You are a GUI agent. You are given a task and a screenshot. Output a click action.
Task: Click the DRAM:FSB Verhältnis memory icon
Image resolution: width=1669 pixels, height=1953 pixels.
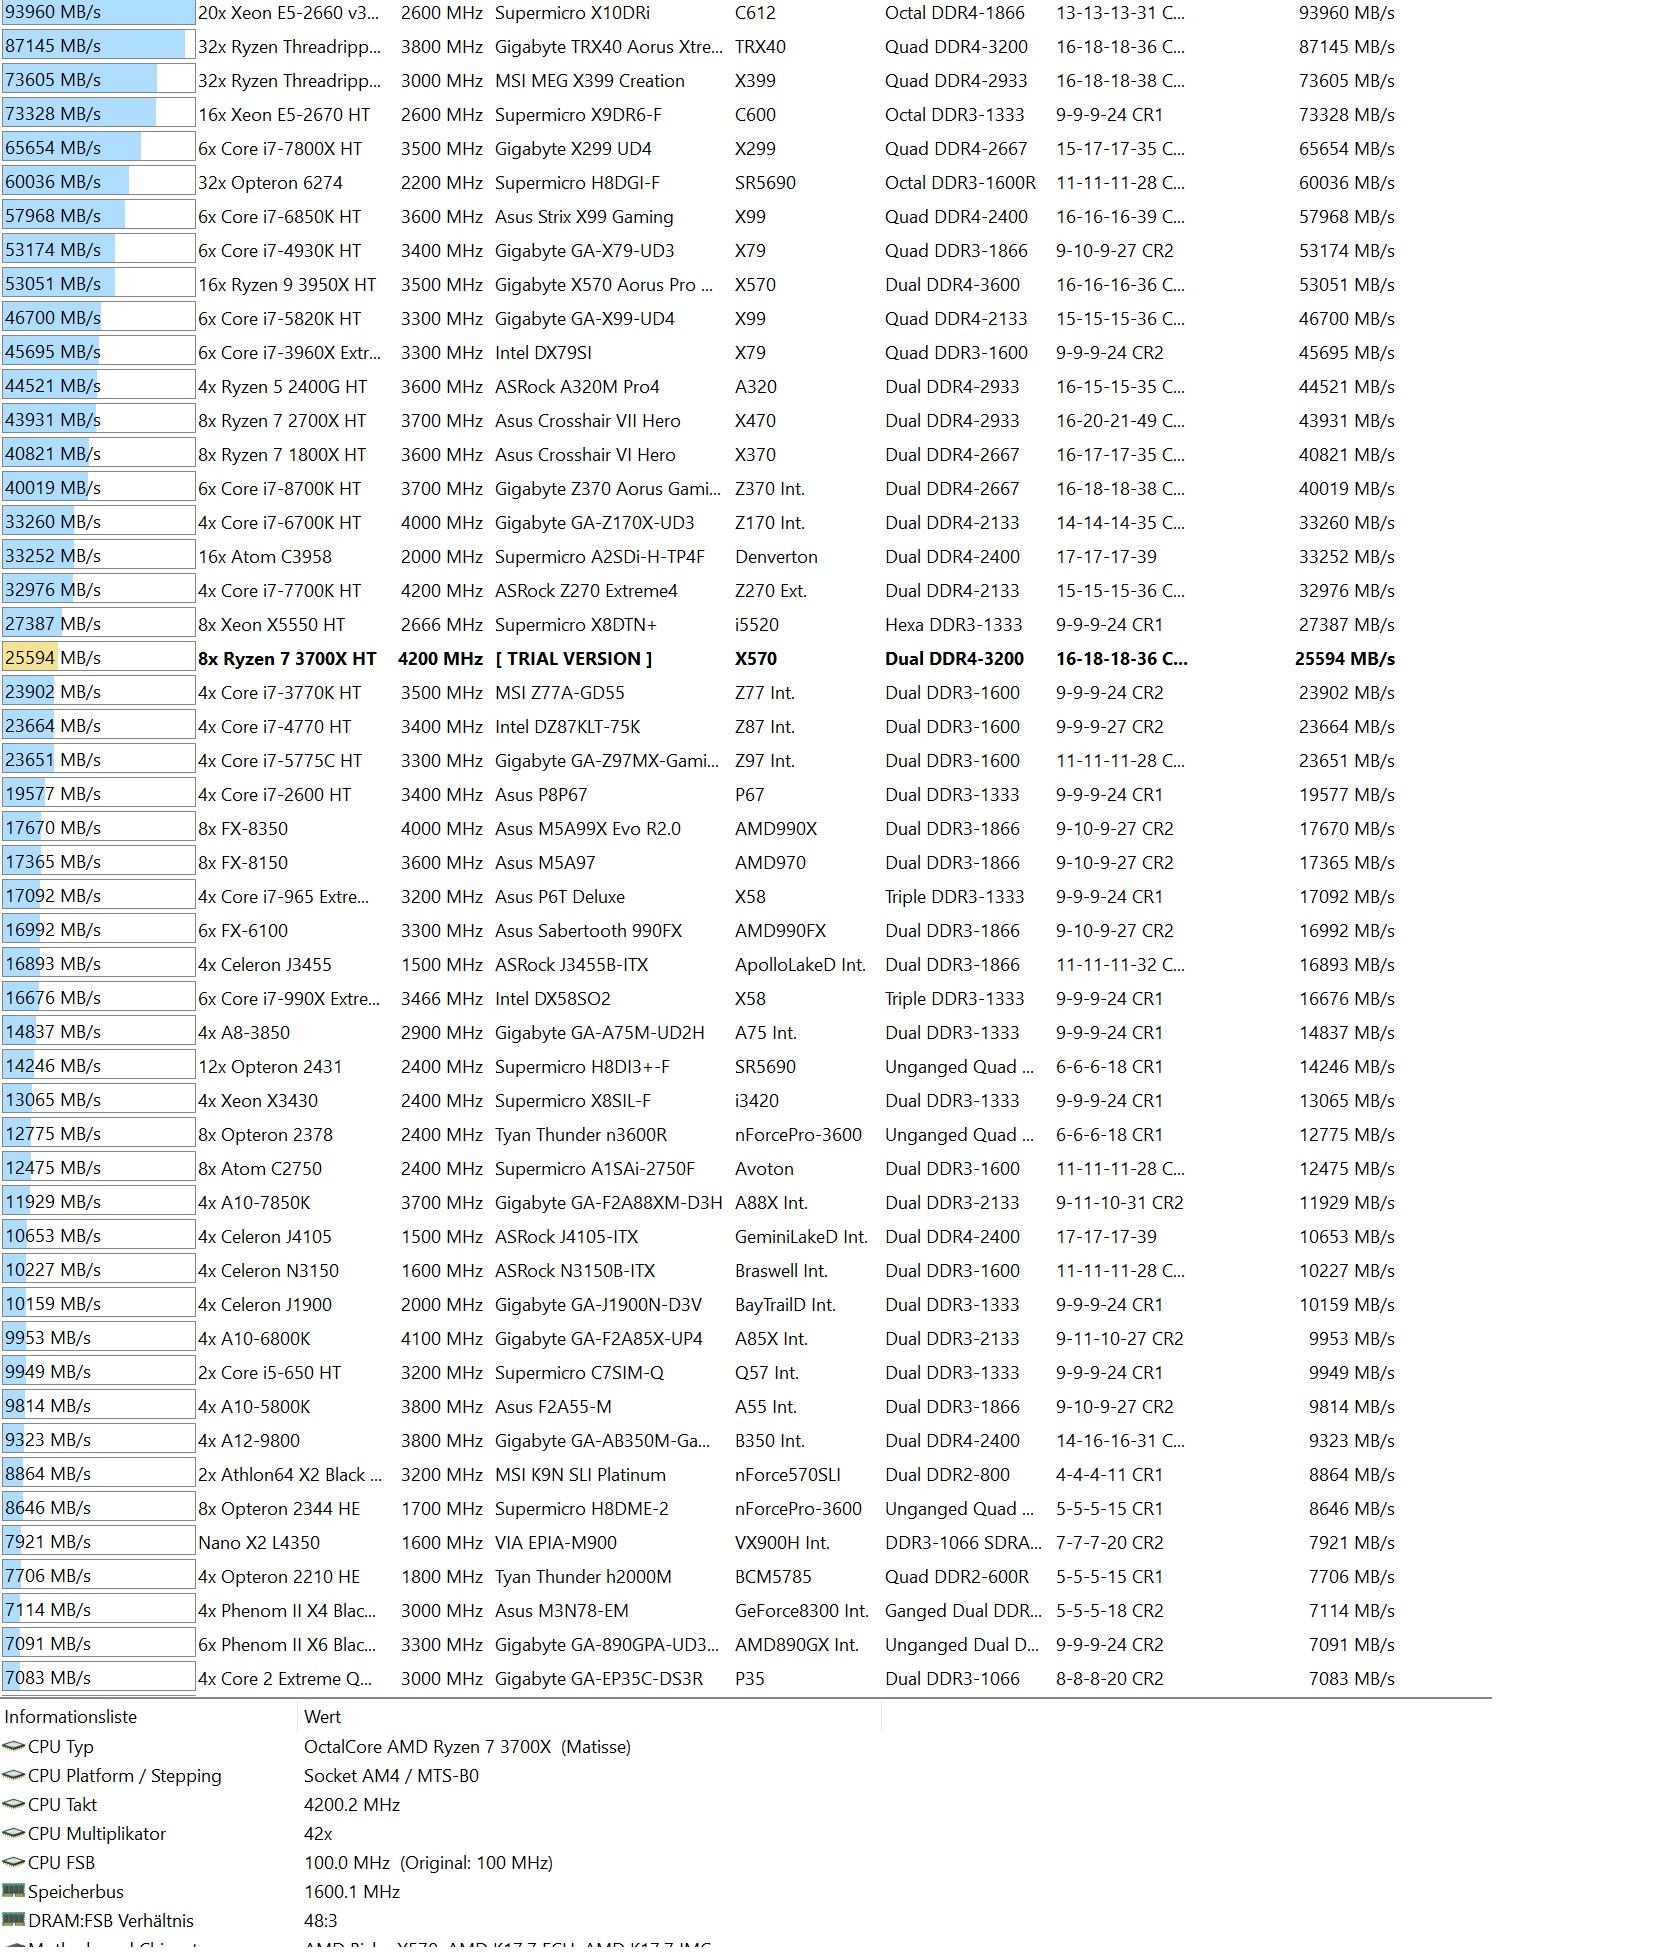13,1920
